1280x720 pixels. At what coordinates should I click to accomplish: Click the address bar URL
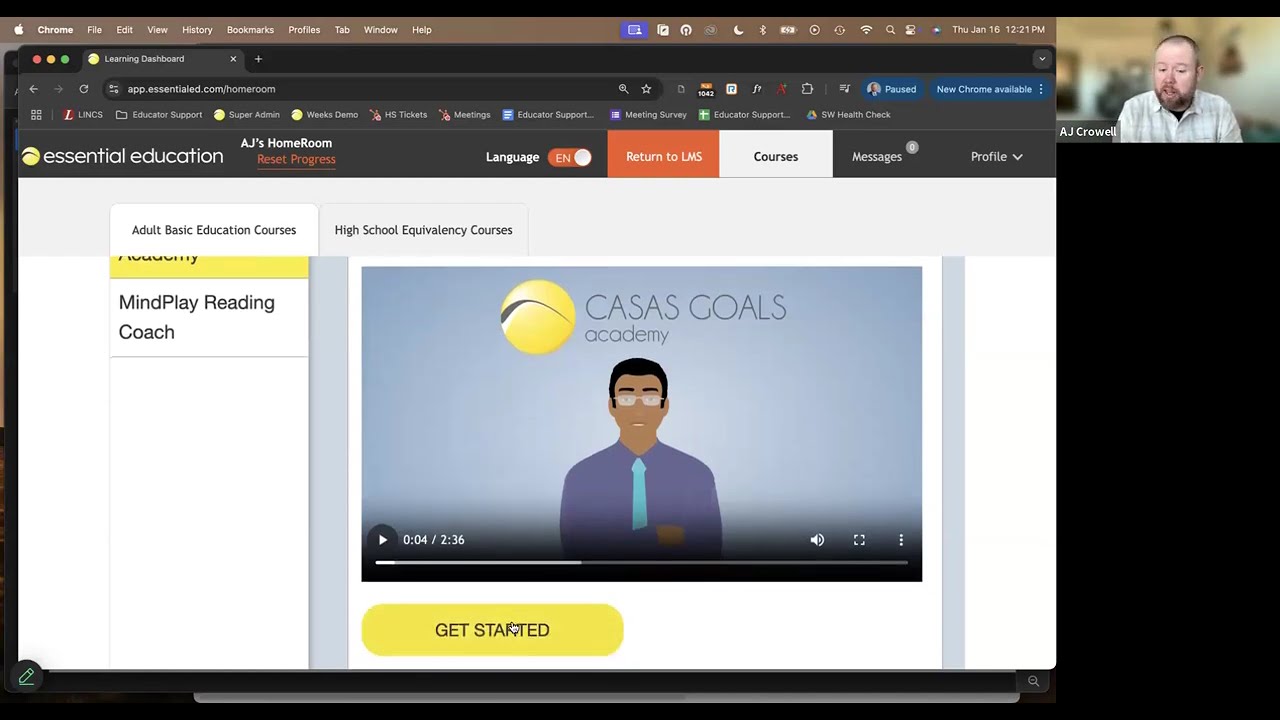tap(201, 89)
